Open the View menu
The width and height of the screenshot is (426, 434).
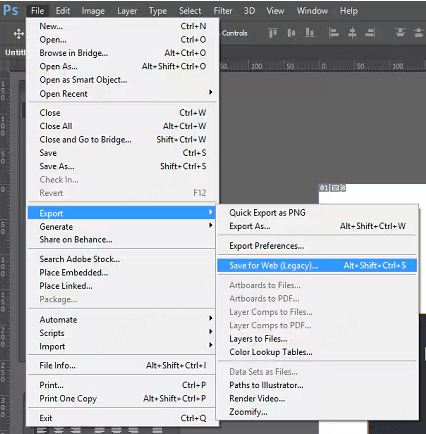(x=275, y=11)
